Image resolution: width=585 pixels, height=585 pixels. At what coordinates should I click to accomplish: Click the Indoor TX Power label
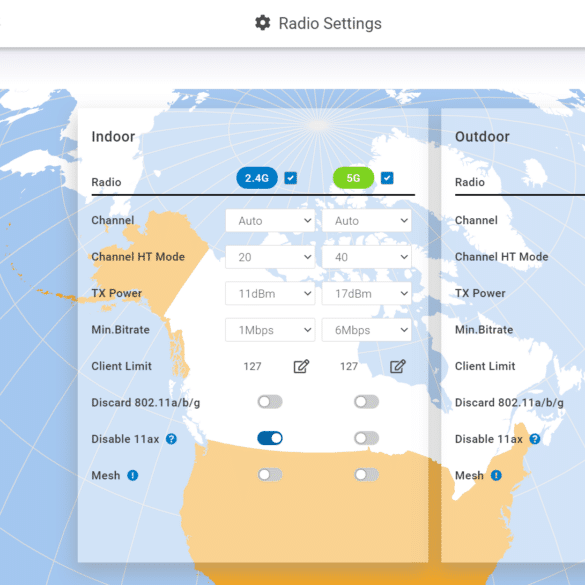117,293
